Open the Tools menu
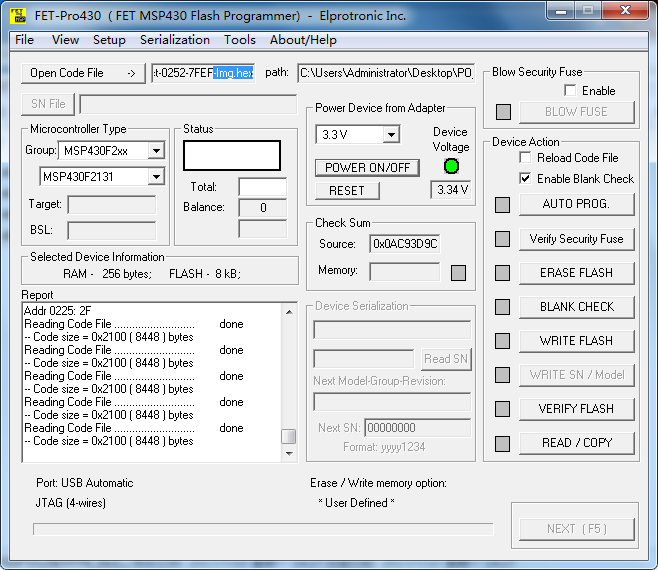This screenshot has width=658, height=570. (x=240, y=40)
